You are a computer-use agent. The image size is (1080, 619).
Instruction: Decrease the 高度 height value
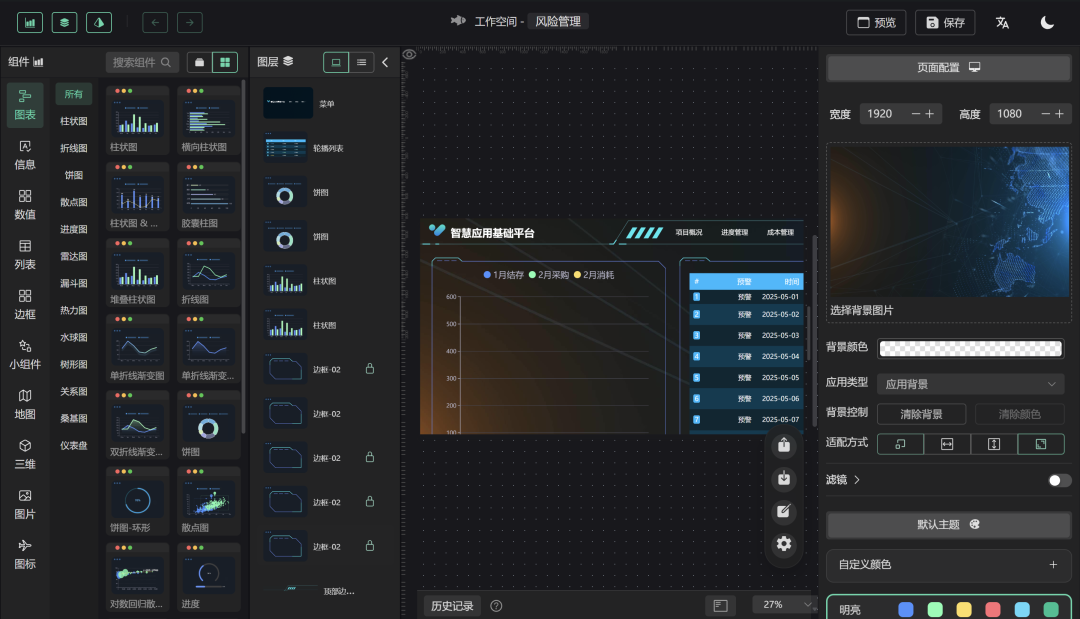tap(1046, 114)
